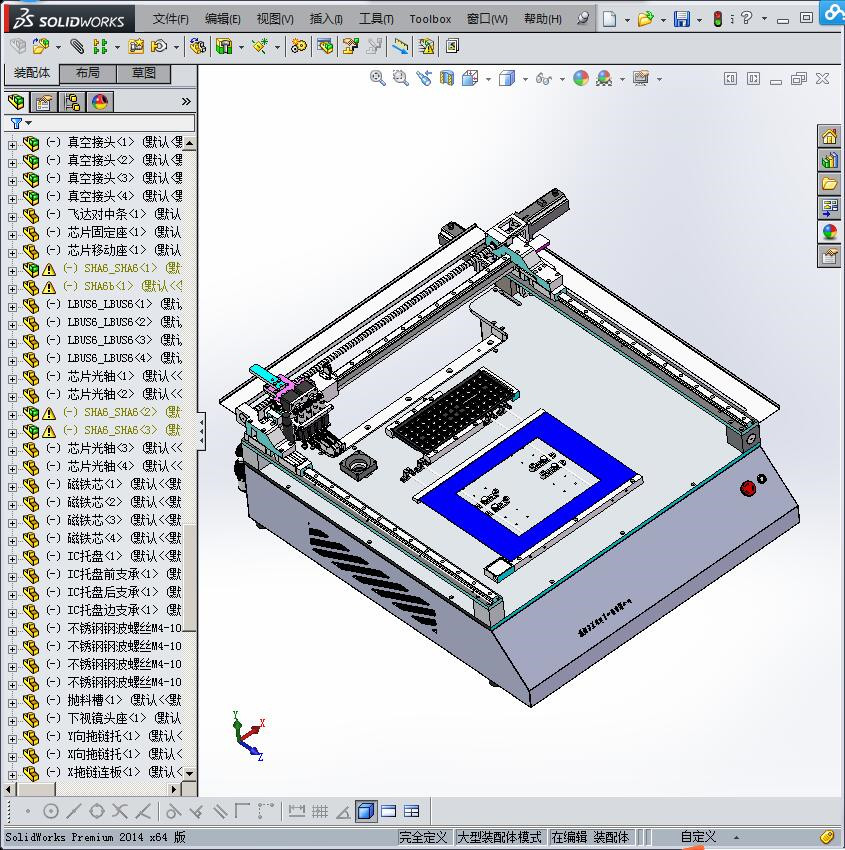Select the Previous View icon
Screen dimensions: 845x850
pos(424,79)
